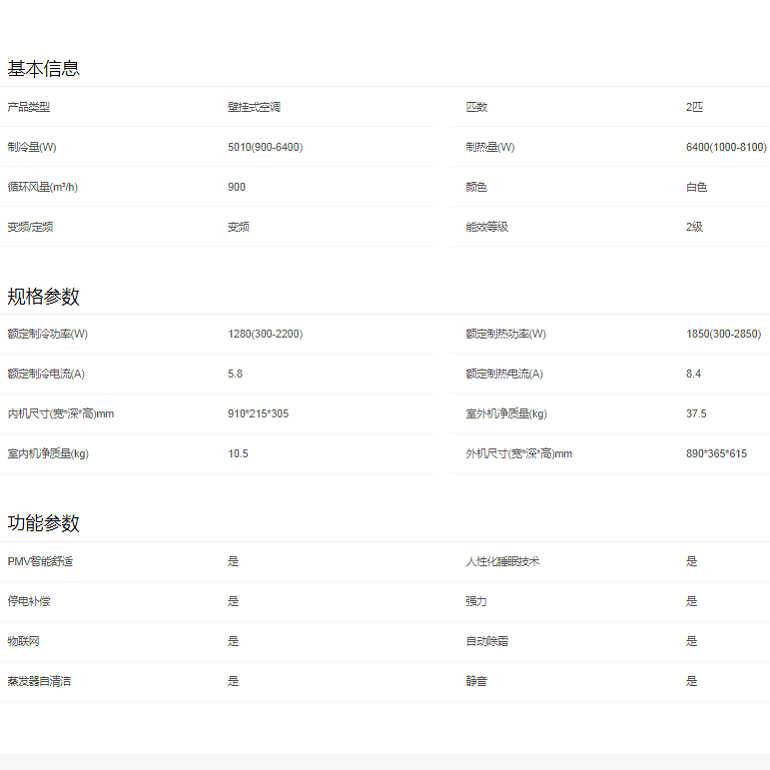Click the indoor unit size 910*215*305
This screenshot has height=770, width=770.
[258, 414]
